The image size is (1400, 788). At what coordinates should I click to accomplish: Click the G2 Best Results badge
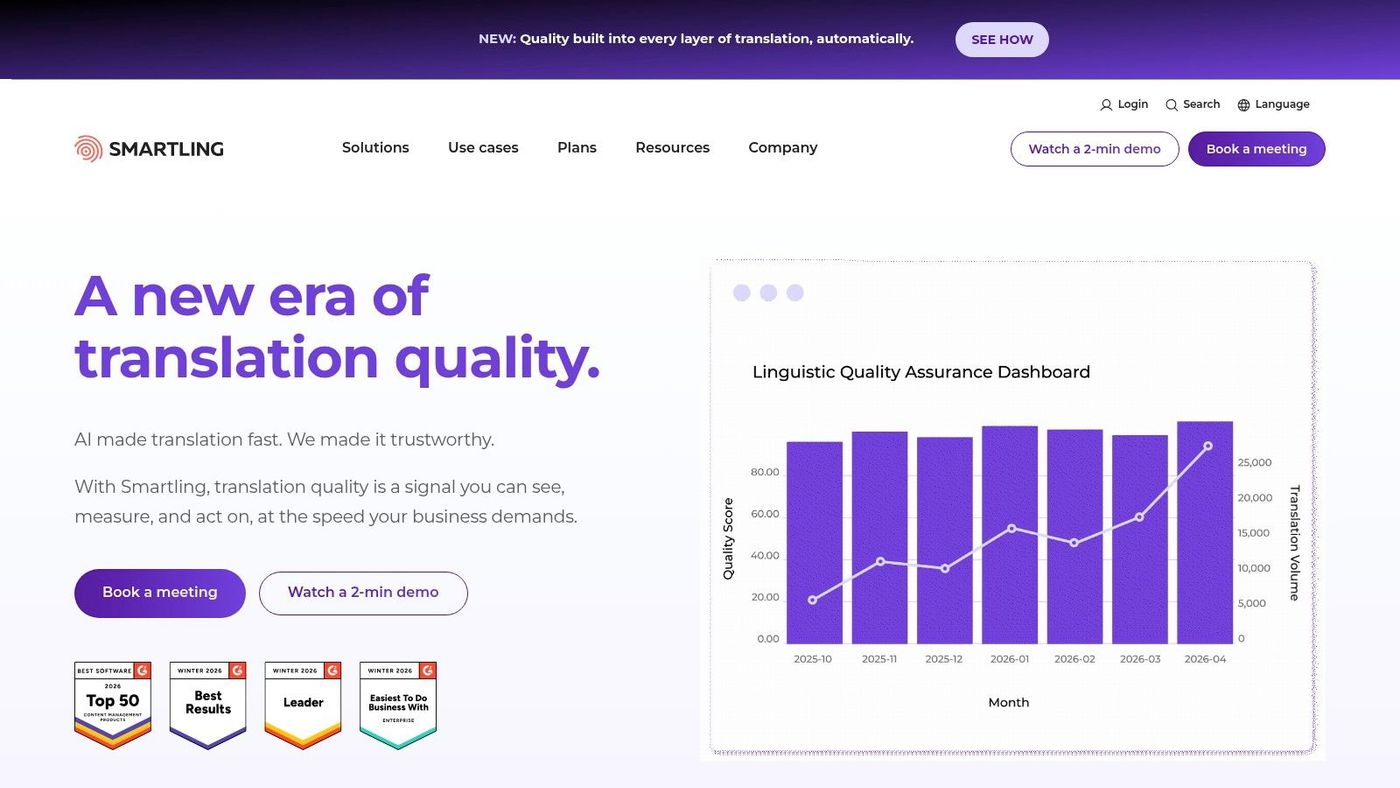point(208,706)
